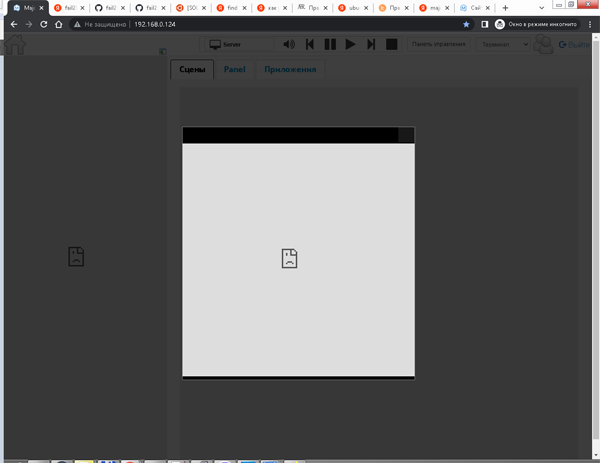Open a new browser tab
600x463 pixels.
click(x=505, y=7)
